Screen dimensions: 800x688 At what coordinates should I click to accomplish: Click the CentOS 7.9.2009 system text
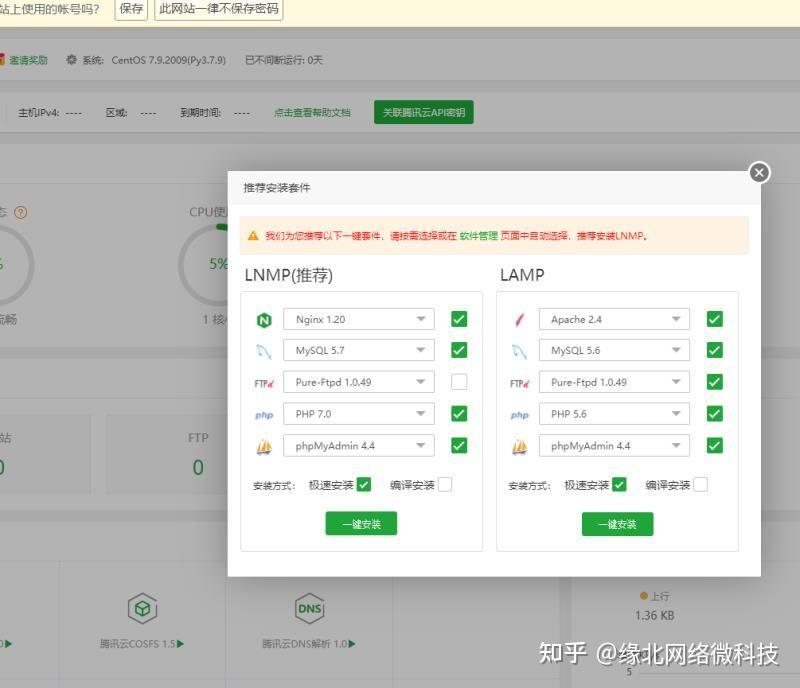(168, 60)
